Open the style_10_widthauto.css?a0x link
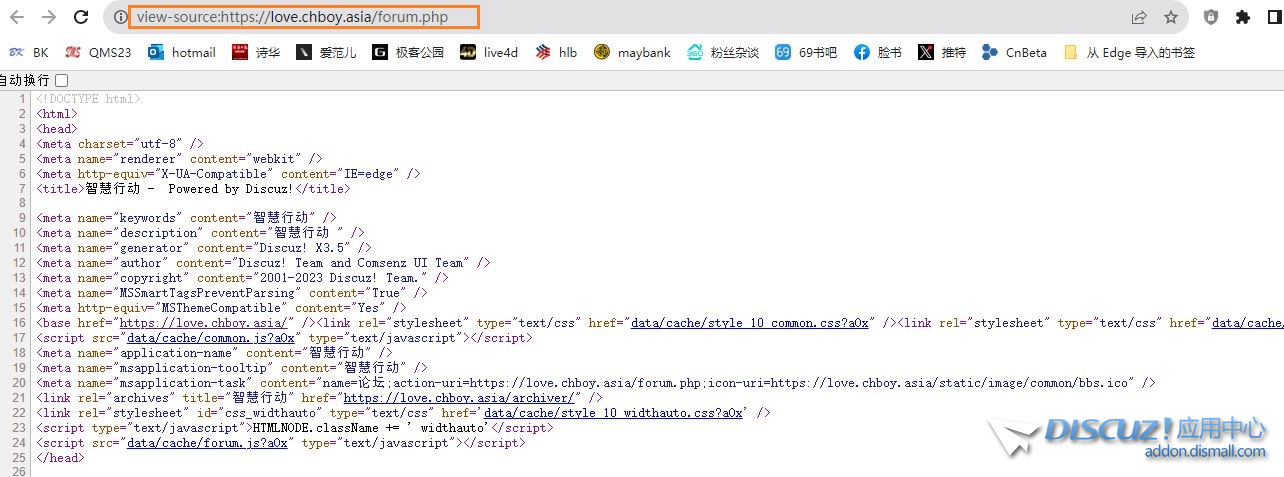 tap(613, 413)
